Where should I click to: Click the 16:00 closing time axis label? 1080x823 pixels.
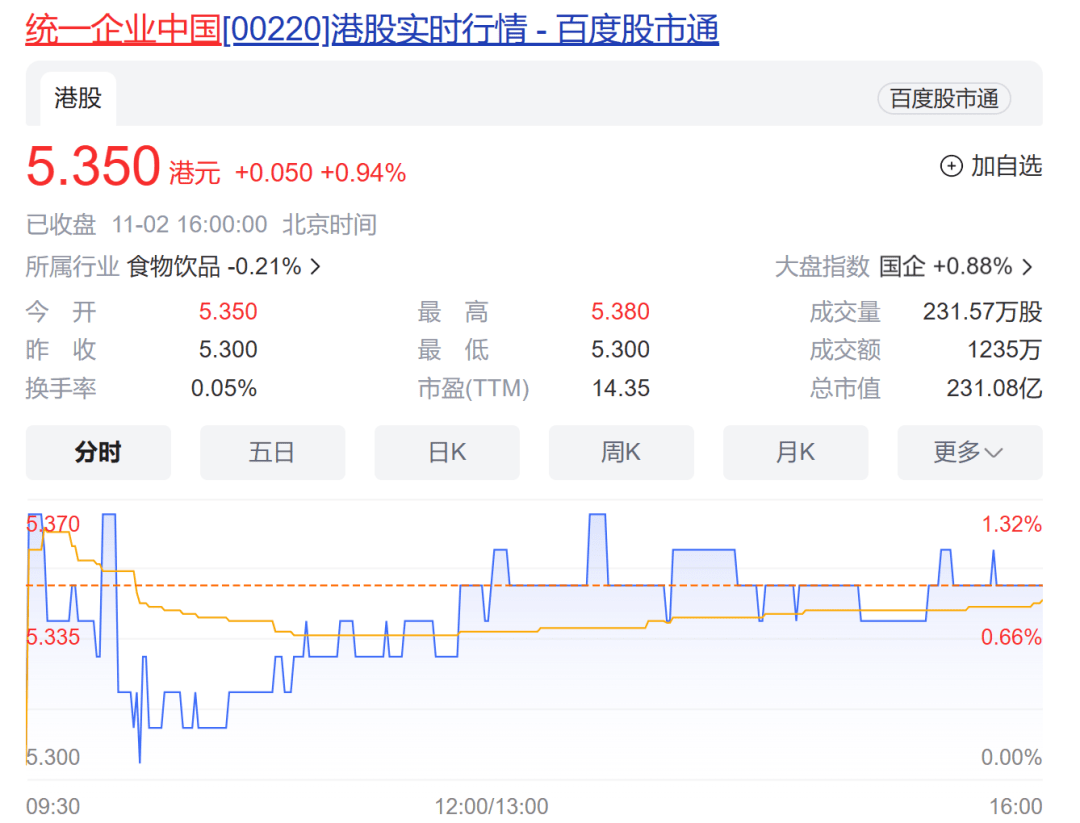tap(1016, 806)
